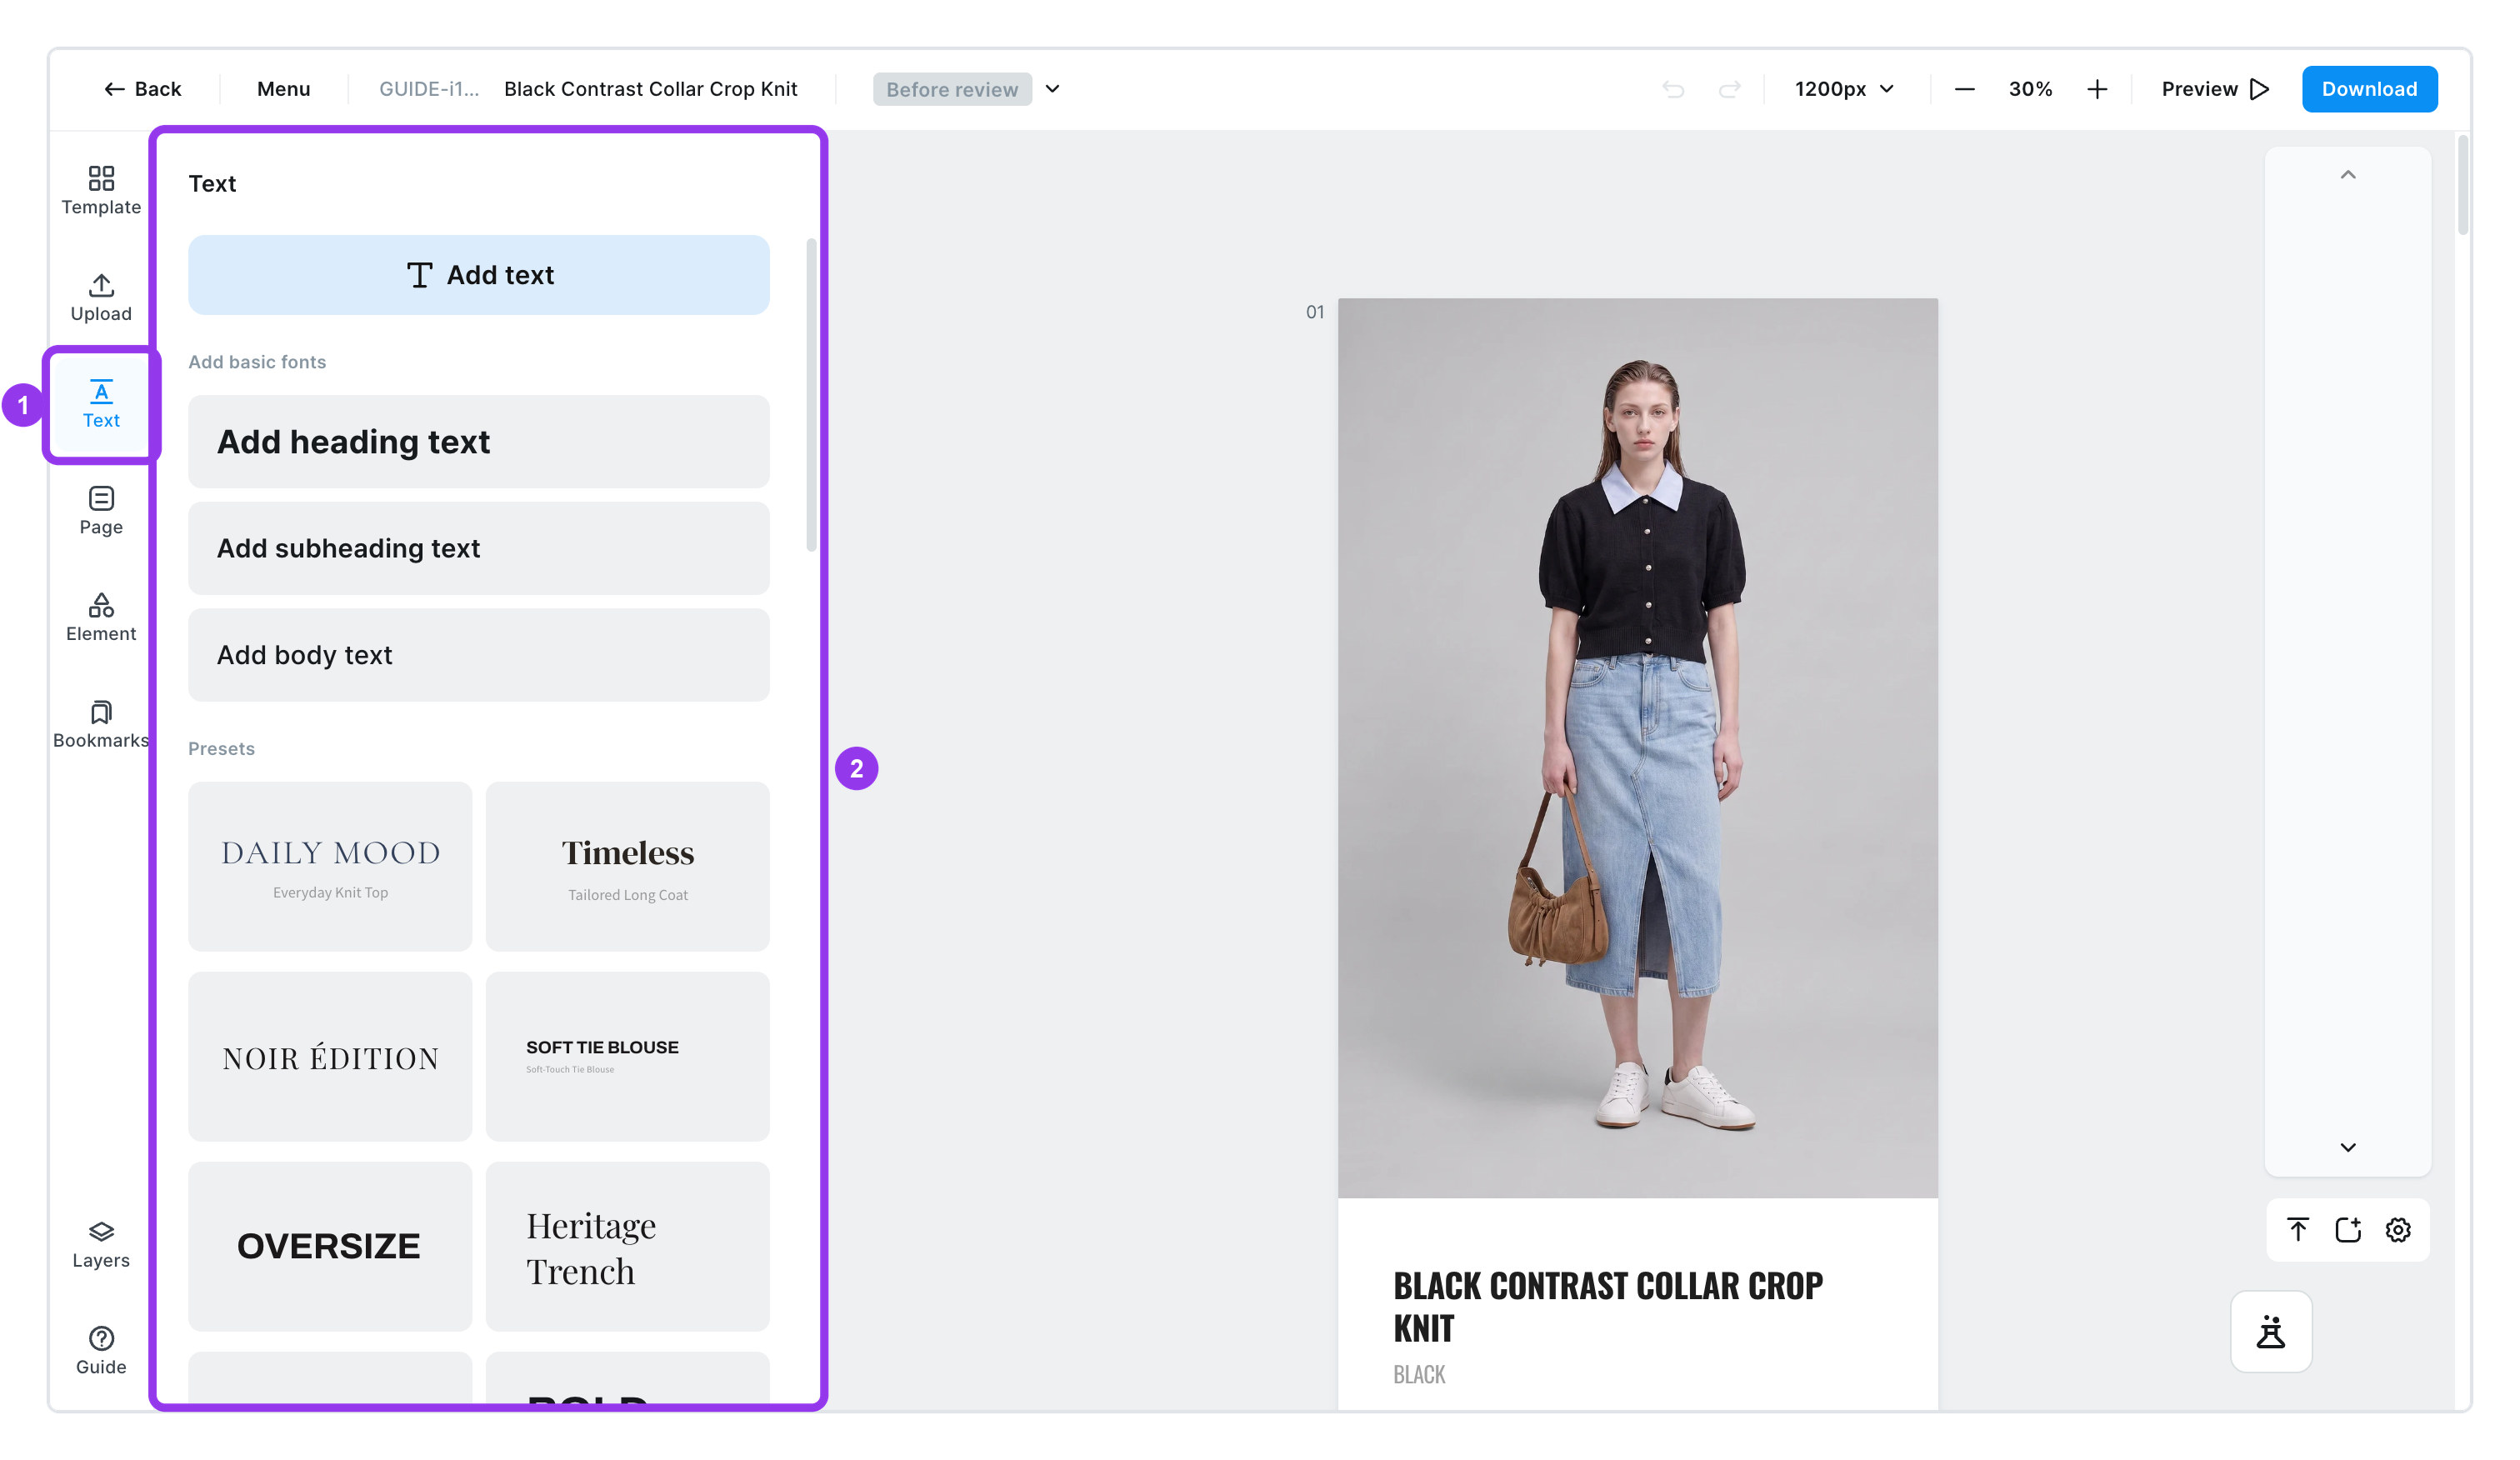Image resolution: width=2520 pixels, height=1460 pixels.
Task: Click the floating person figure button
Action: pyautogui.click(x=2271, y=1331)
